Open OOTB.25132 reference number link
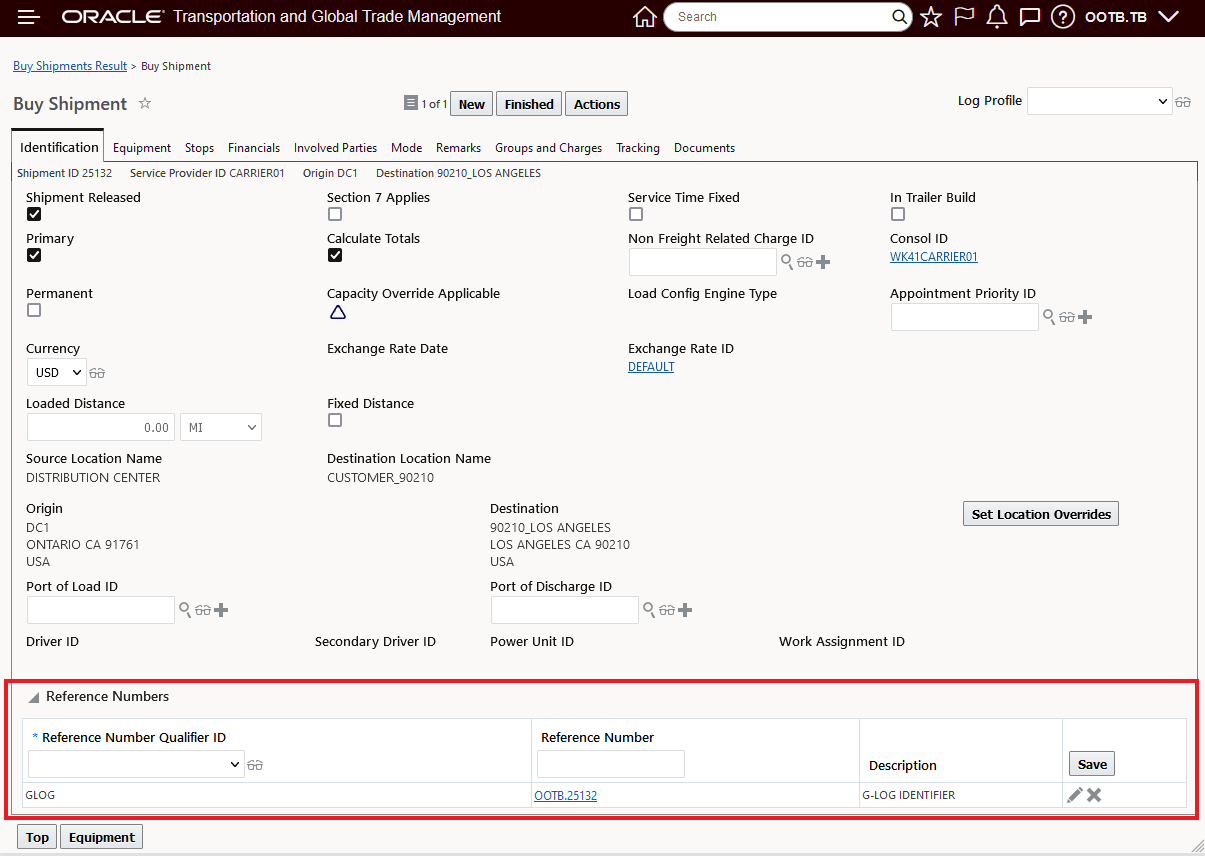Image resolution: width=1205 pixels, height=856 pixels. (x=565, y=796)
